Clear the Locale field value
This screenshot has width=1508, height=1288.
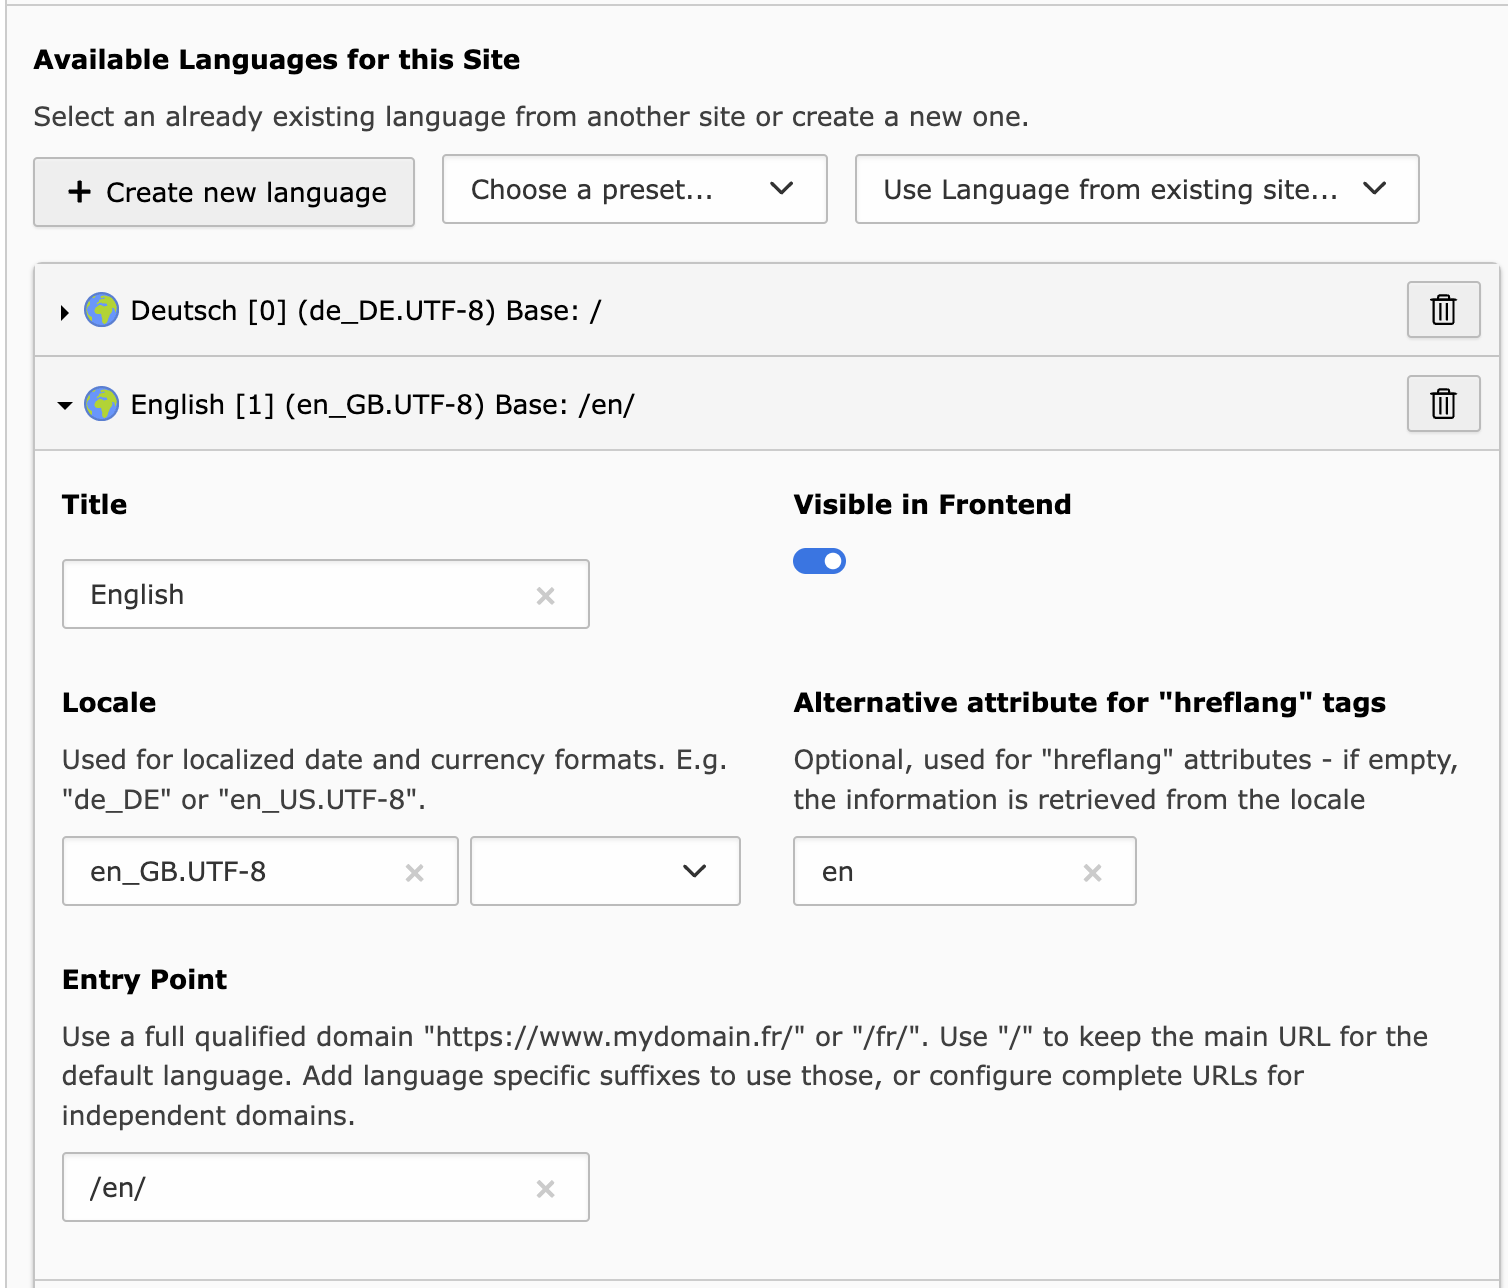coord(414,873)
